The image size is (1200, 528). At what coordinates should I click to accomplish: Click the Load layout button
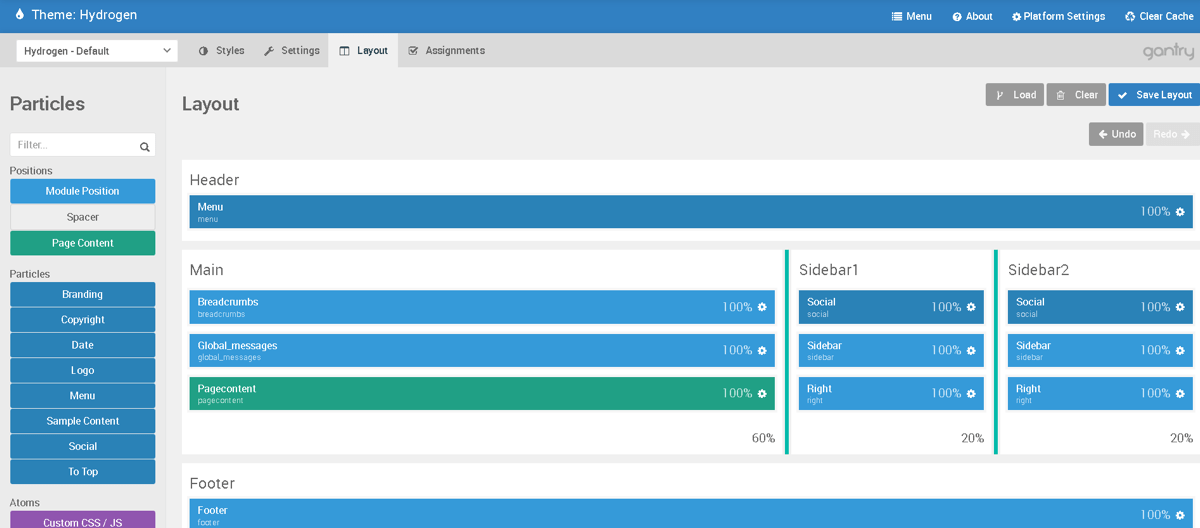(x=1014, y=95)
